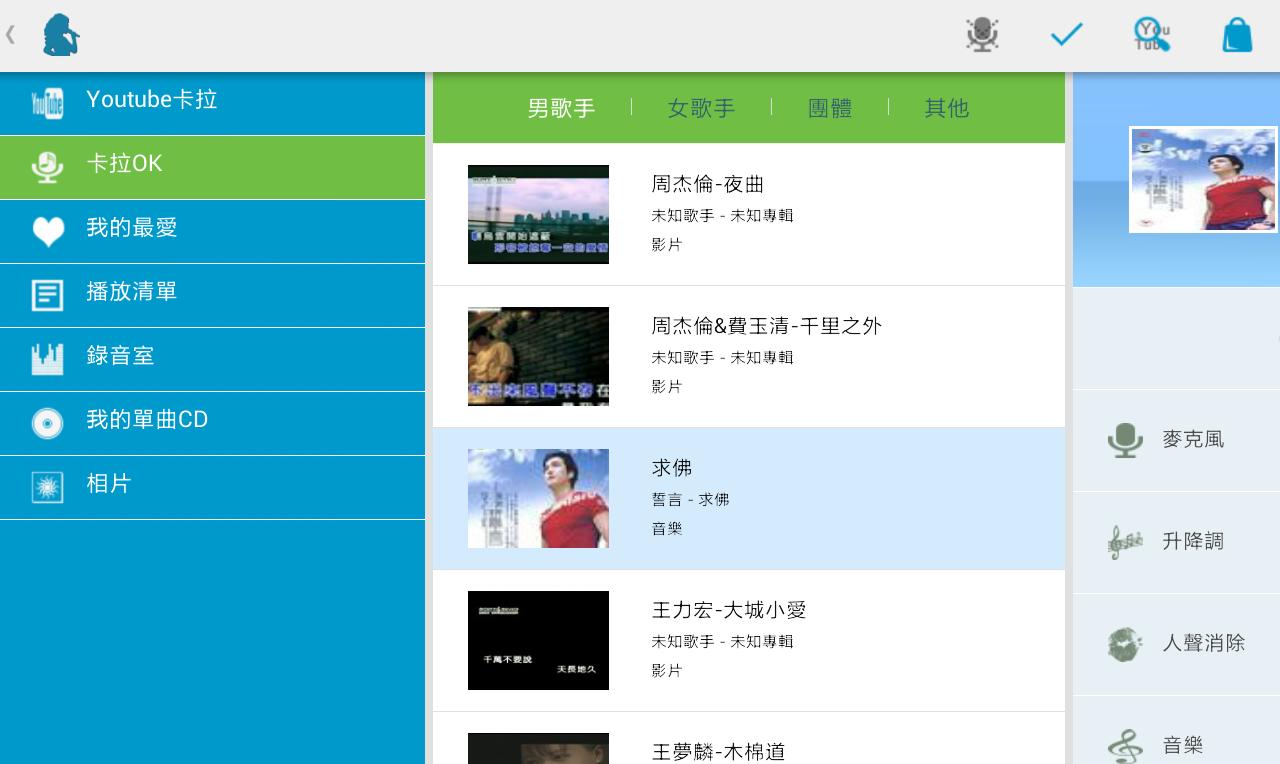The height and width of the screenshot is (764, 1280).
Task: Open 音樂 option in right panel
Action: (1182, 746)
